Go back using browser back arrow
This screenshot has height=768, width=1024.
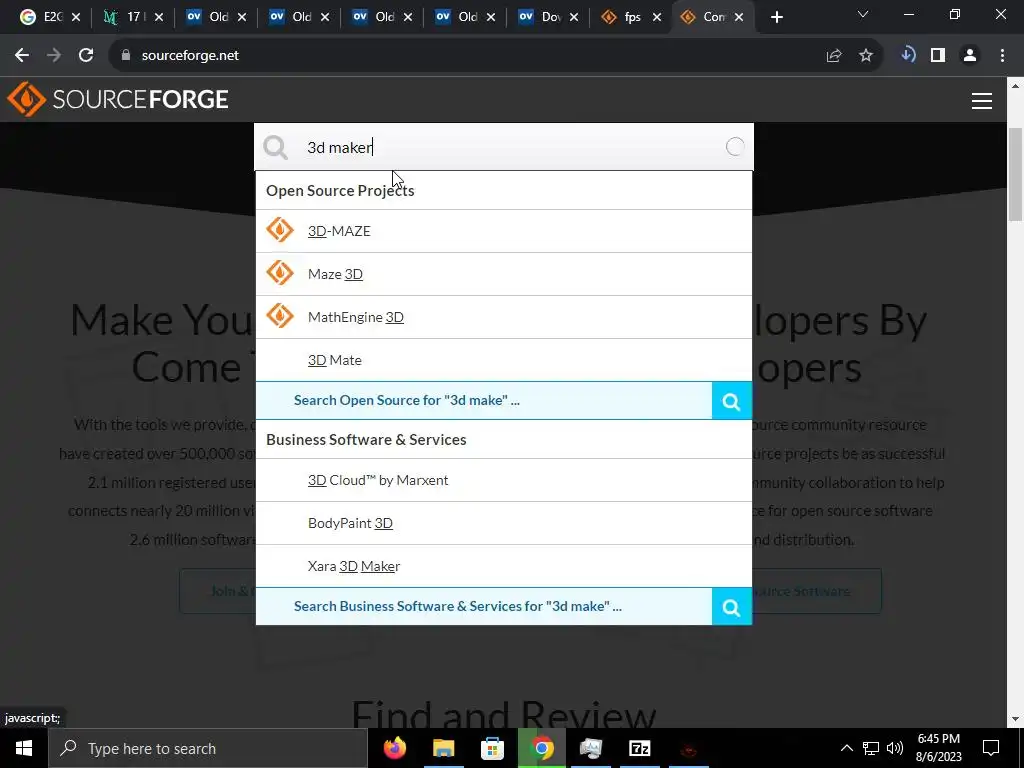click(22, 56)
